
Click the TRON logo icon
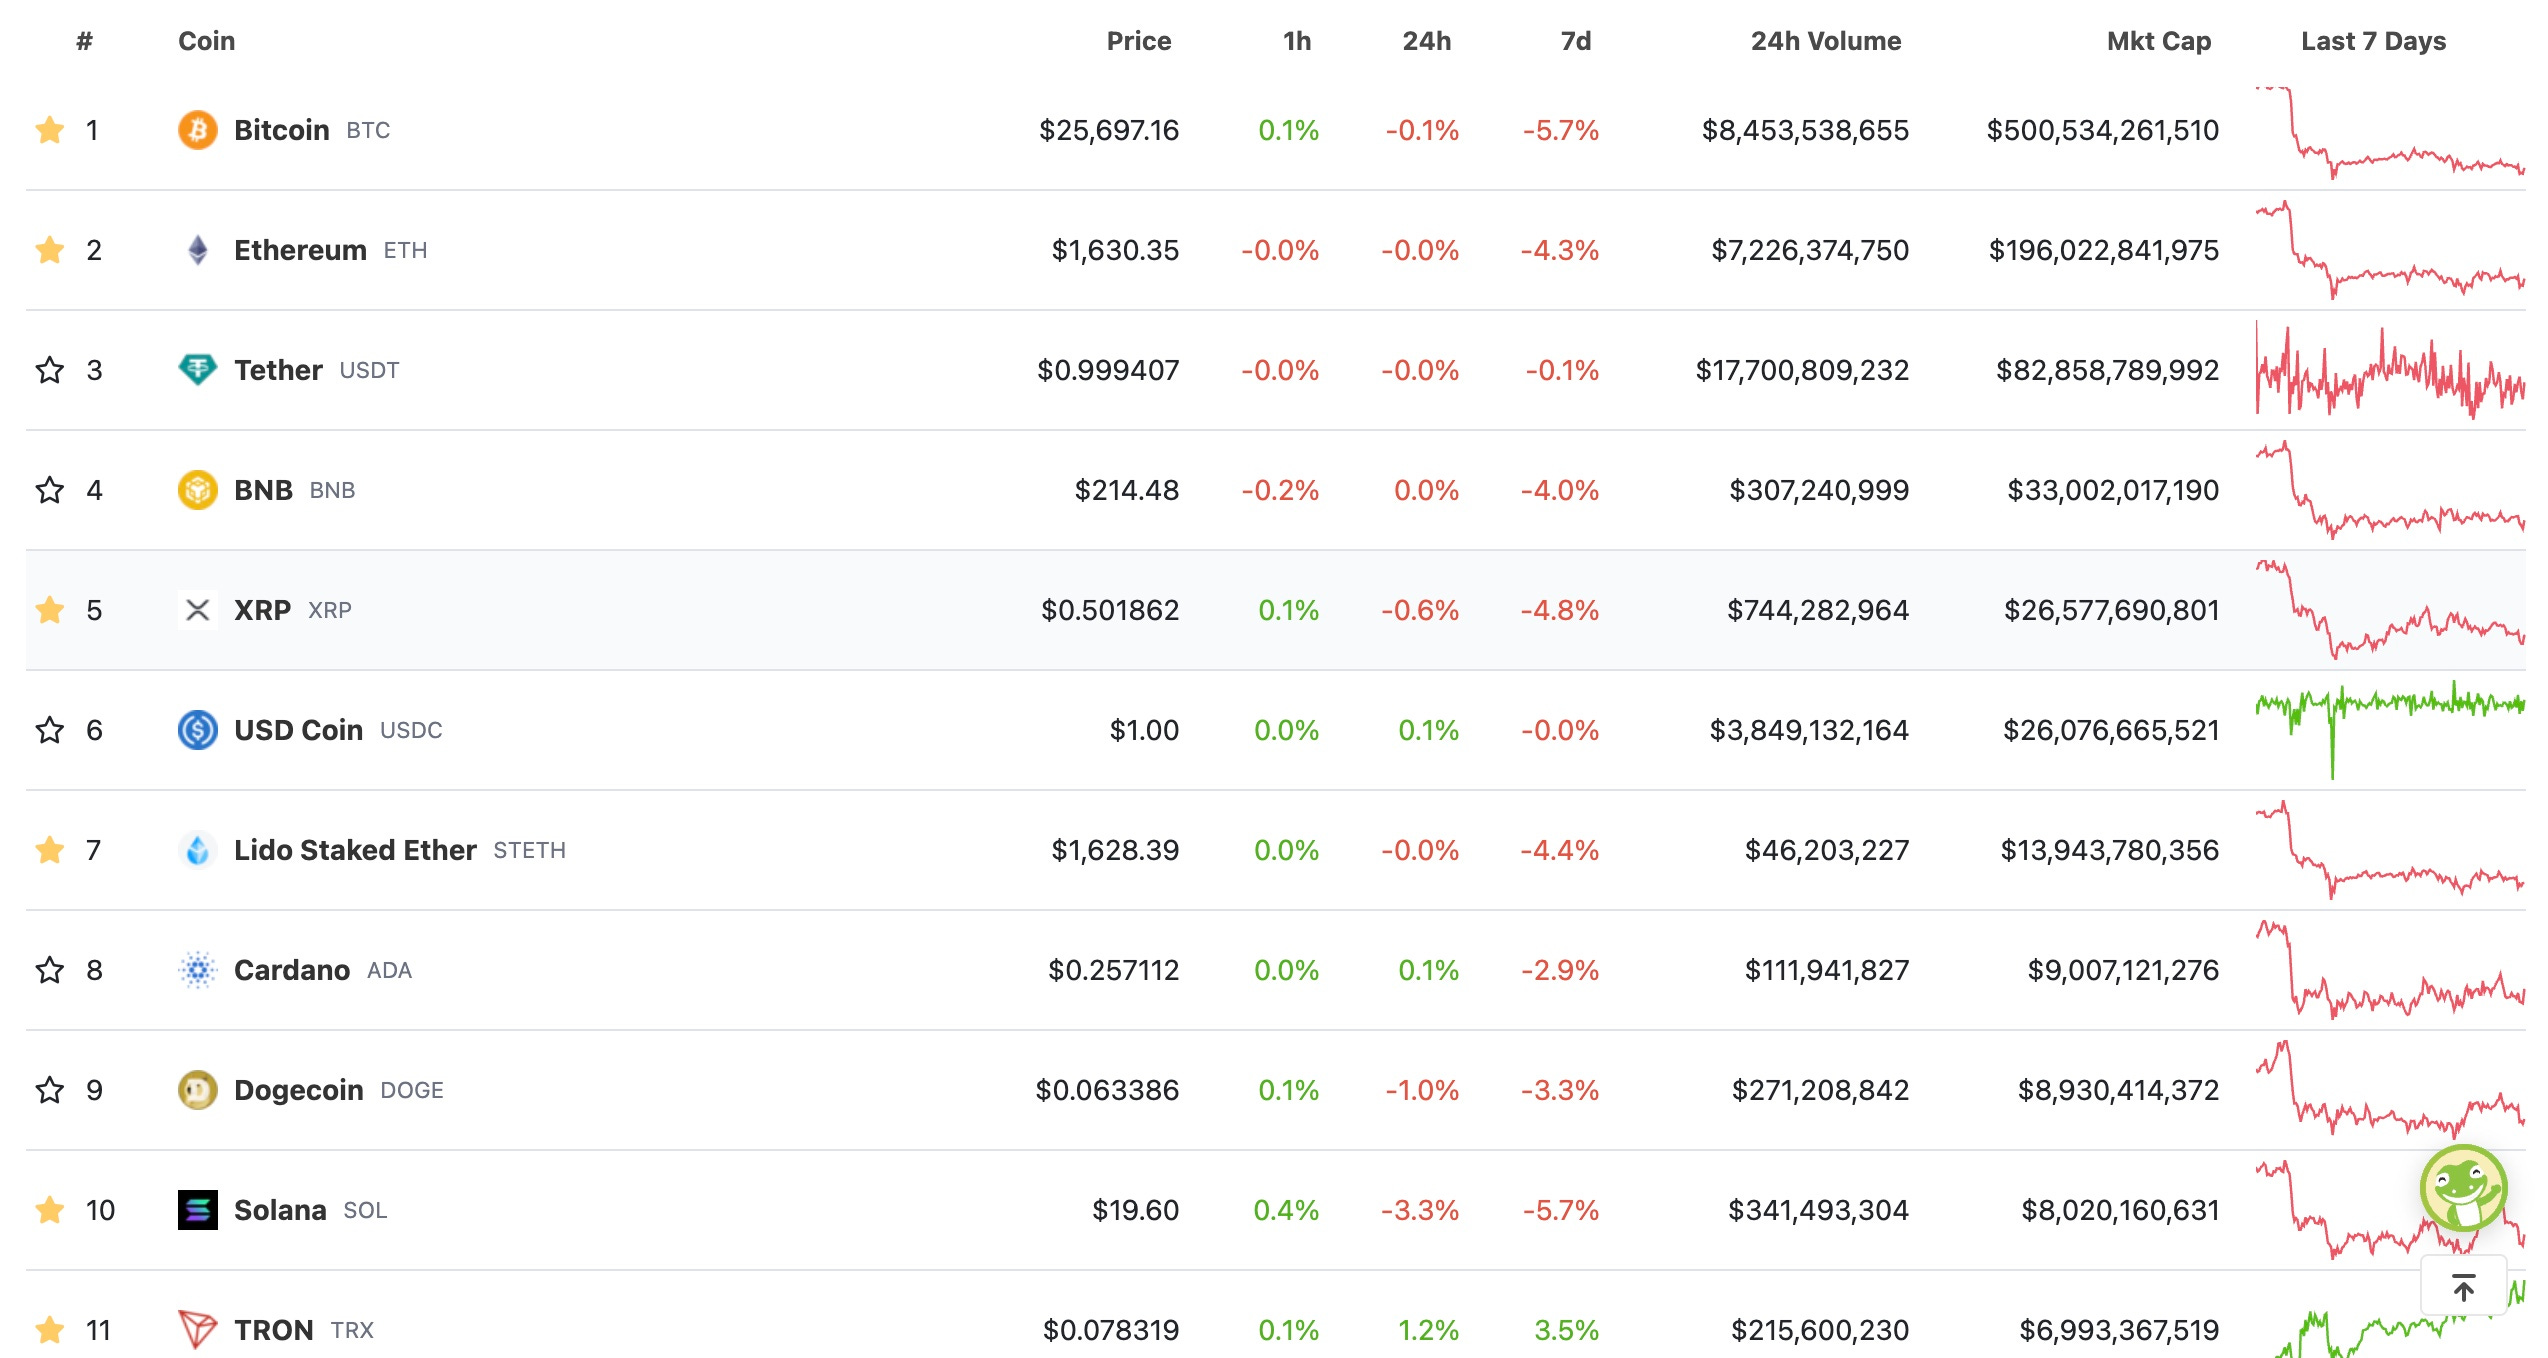(198, 1330)
